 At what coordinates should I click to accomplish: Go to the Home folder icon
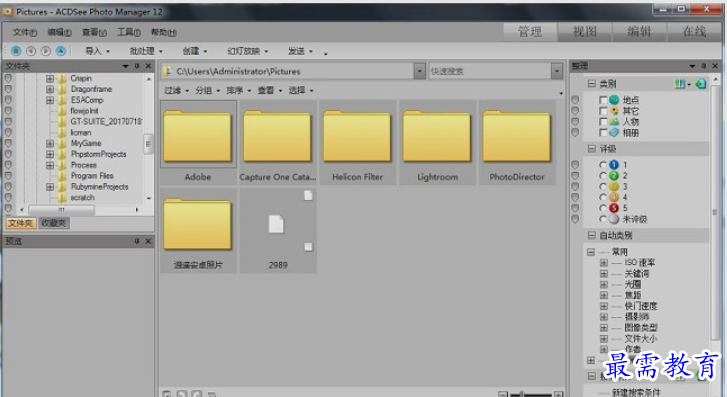16,51
